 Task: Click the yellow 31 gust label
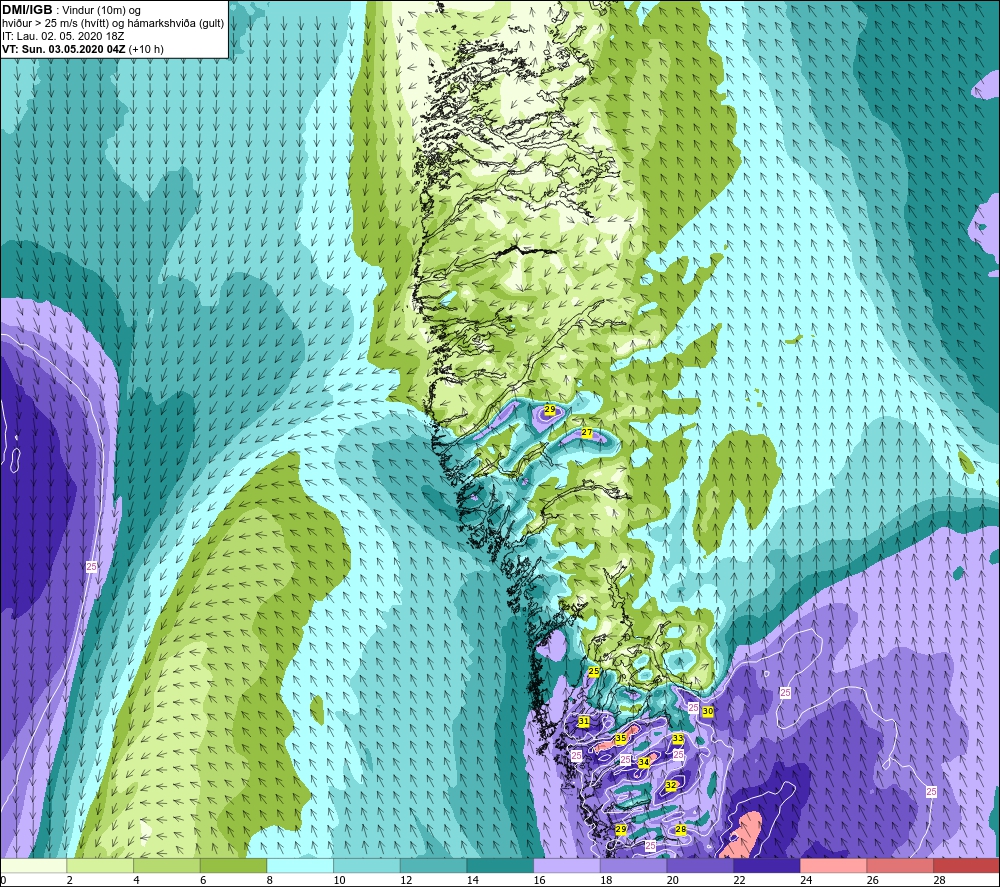tap(584, 721)
